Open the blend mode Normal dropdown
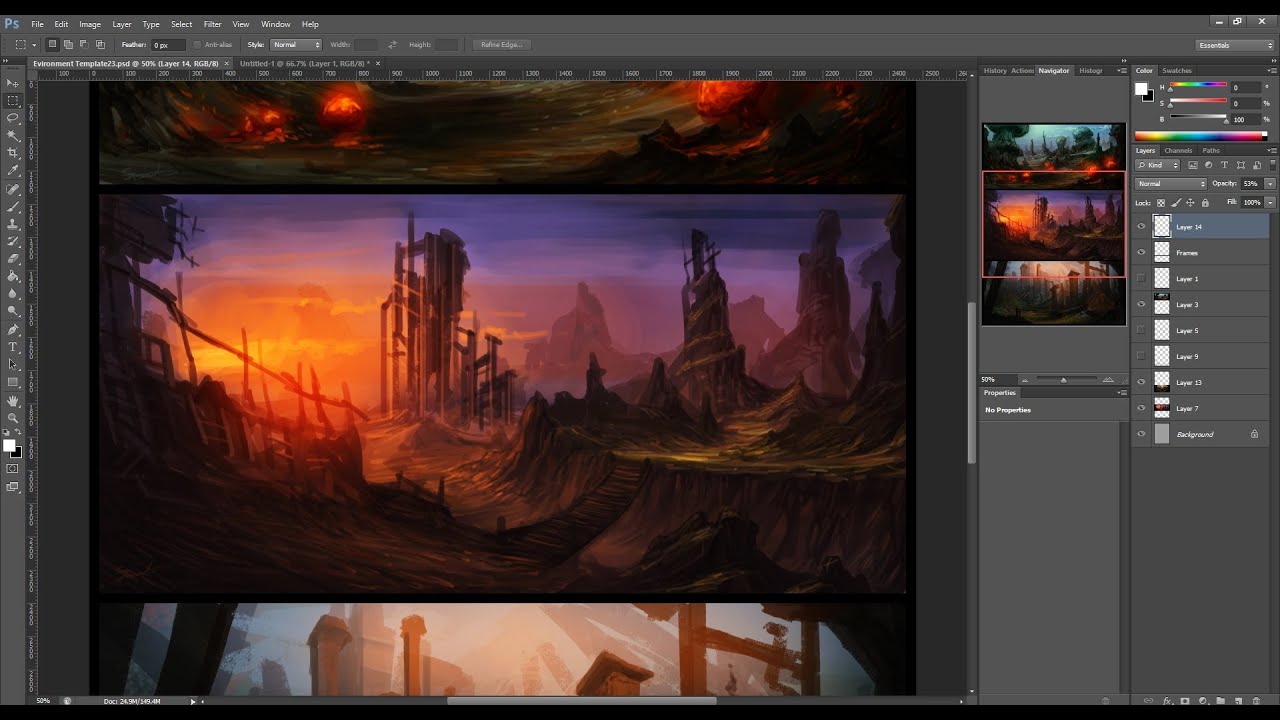 [1171, 184]
